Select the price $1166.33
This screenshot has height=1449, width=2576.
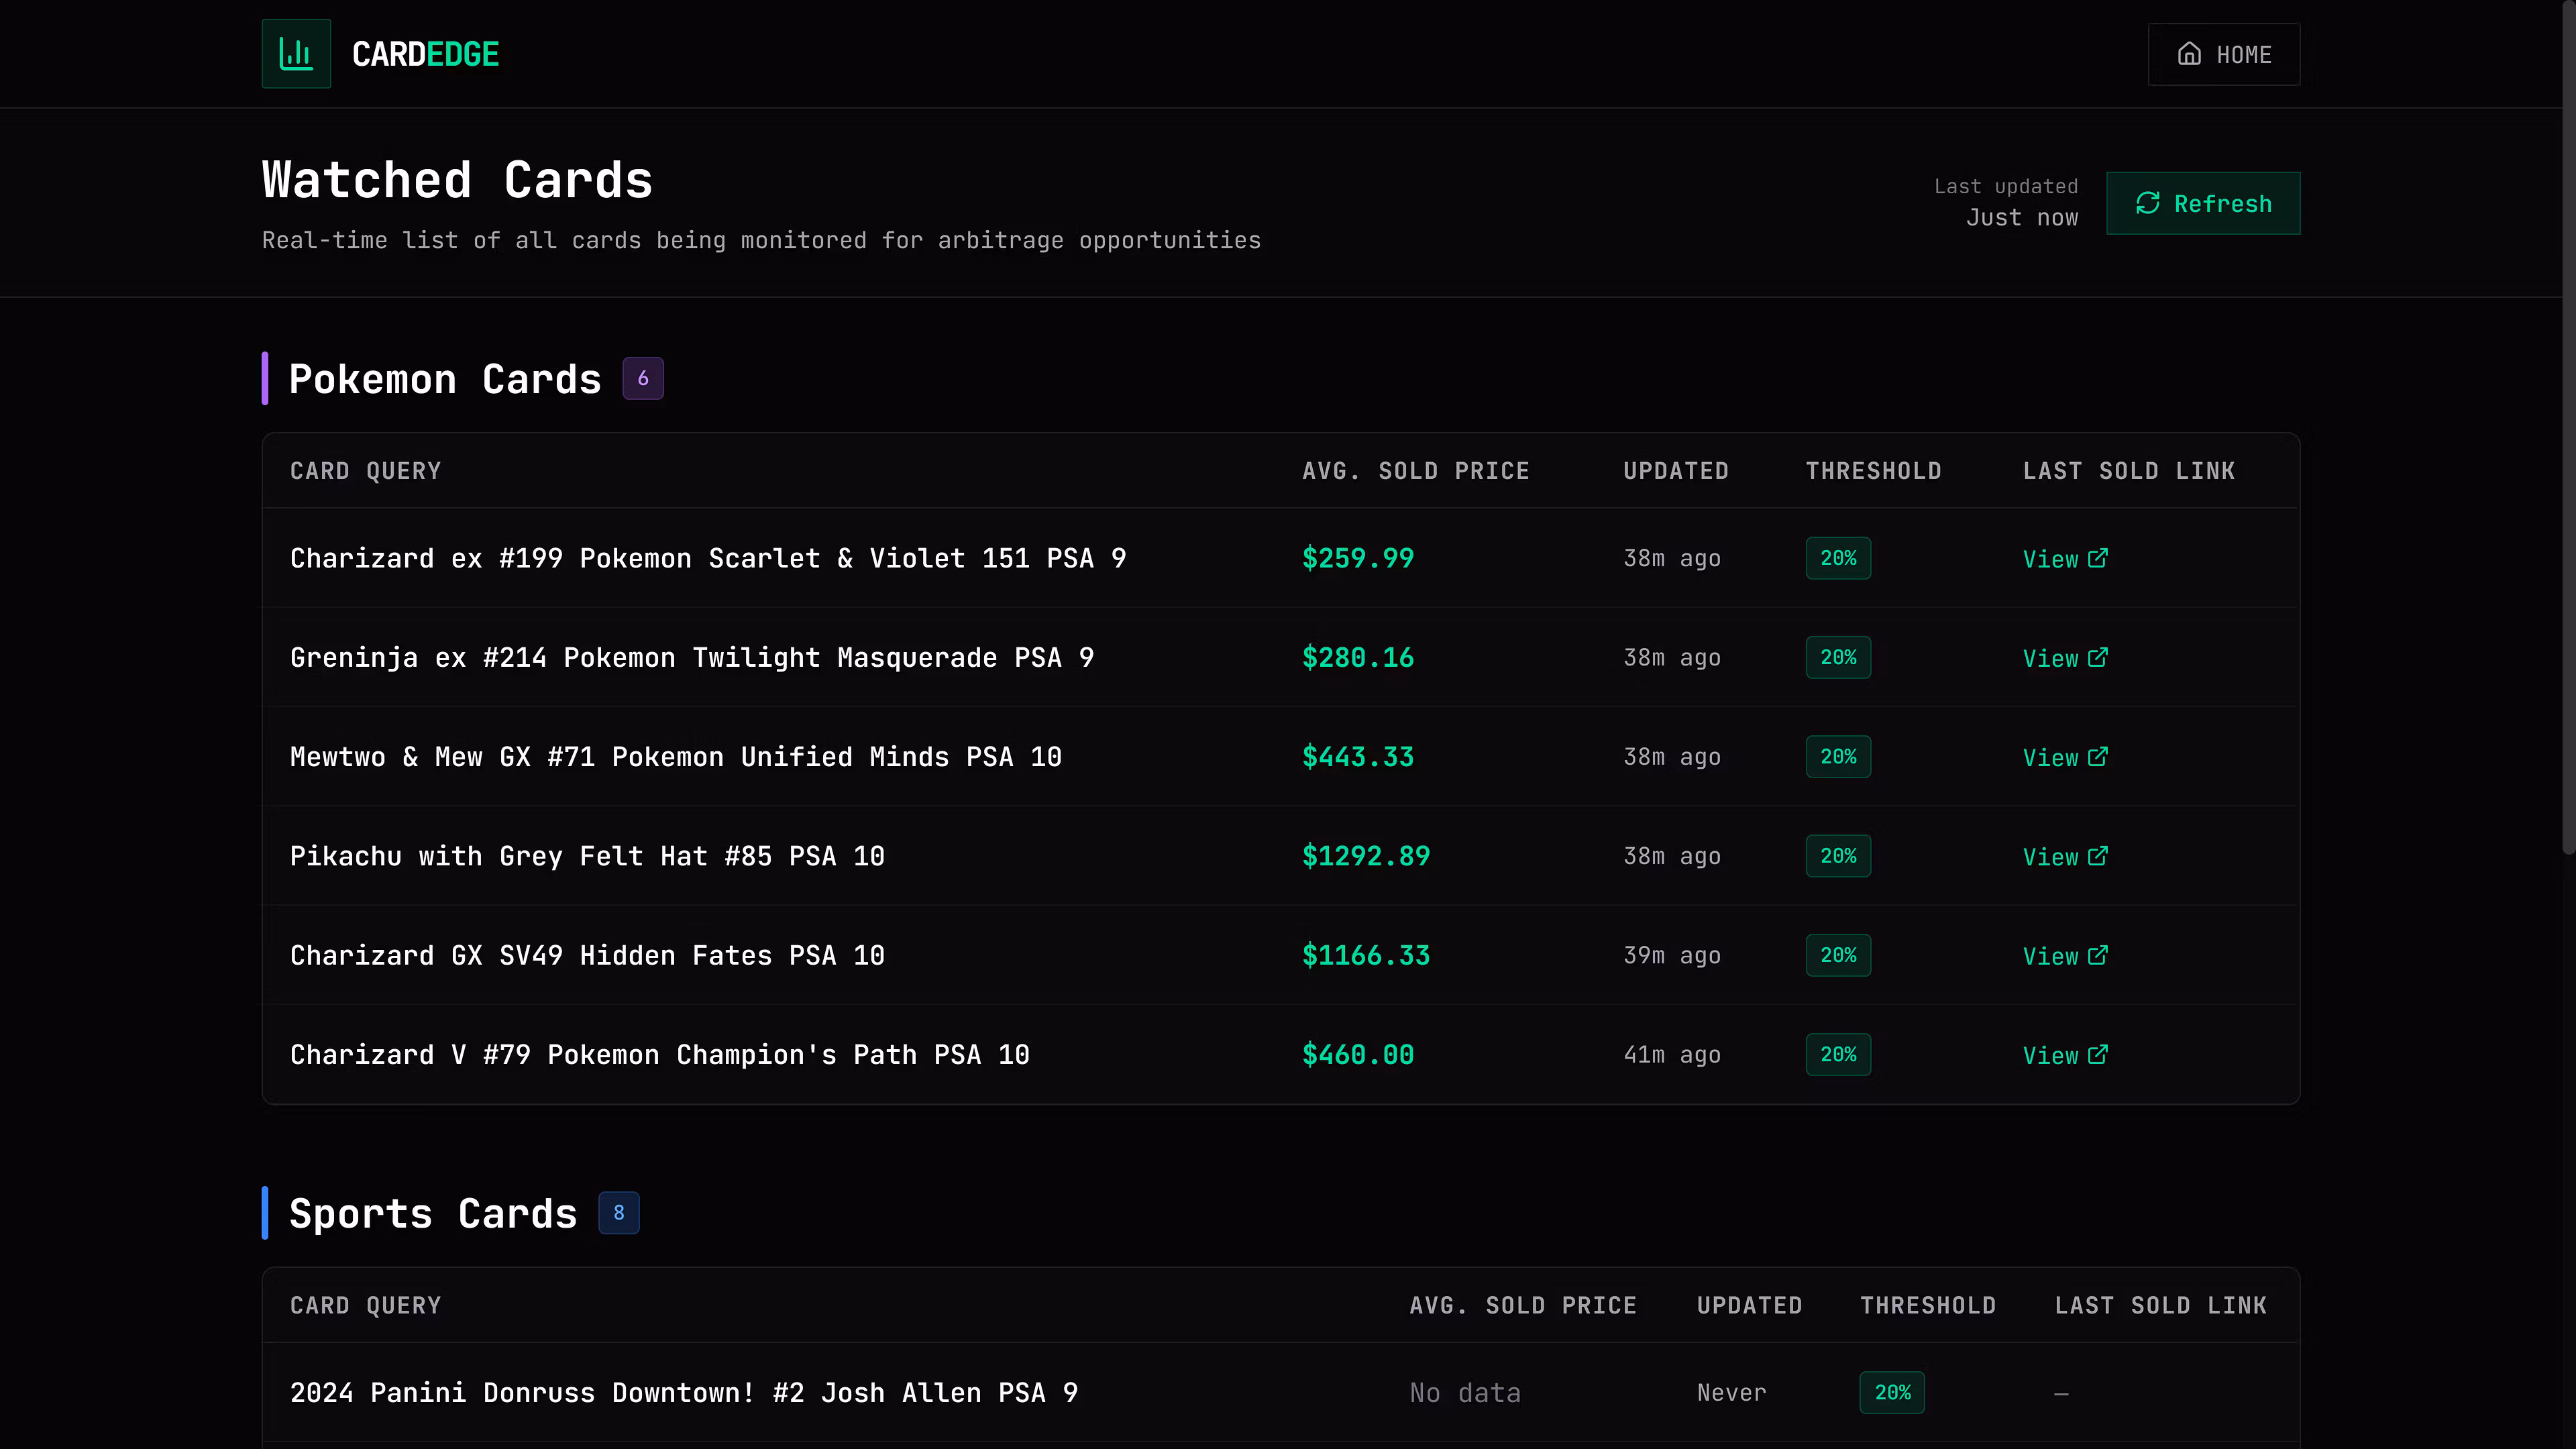click(1366, 955)
